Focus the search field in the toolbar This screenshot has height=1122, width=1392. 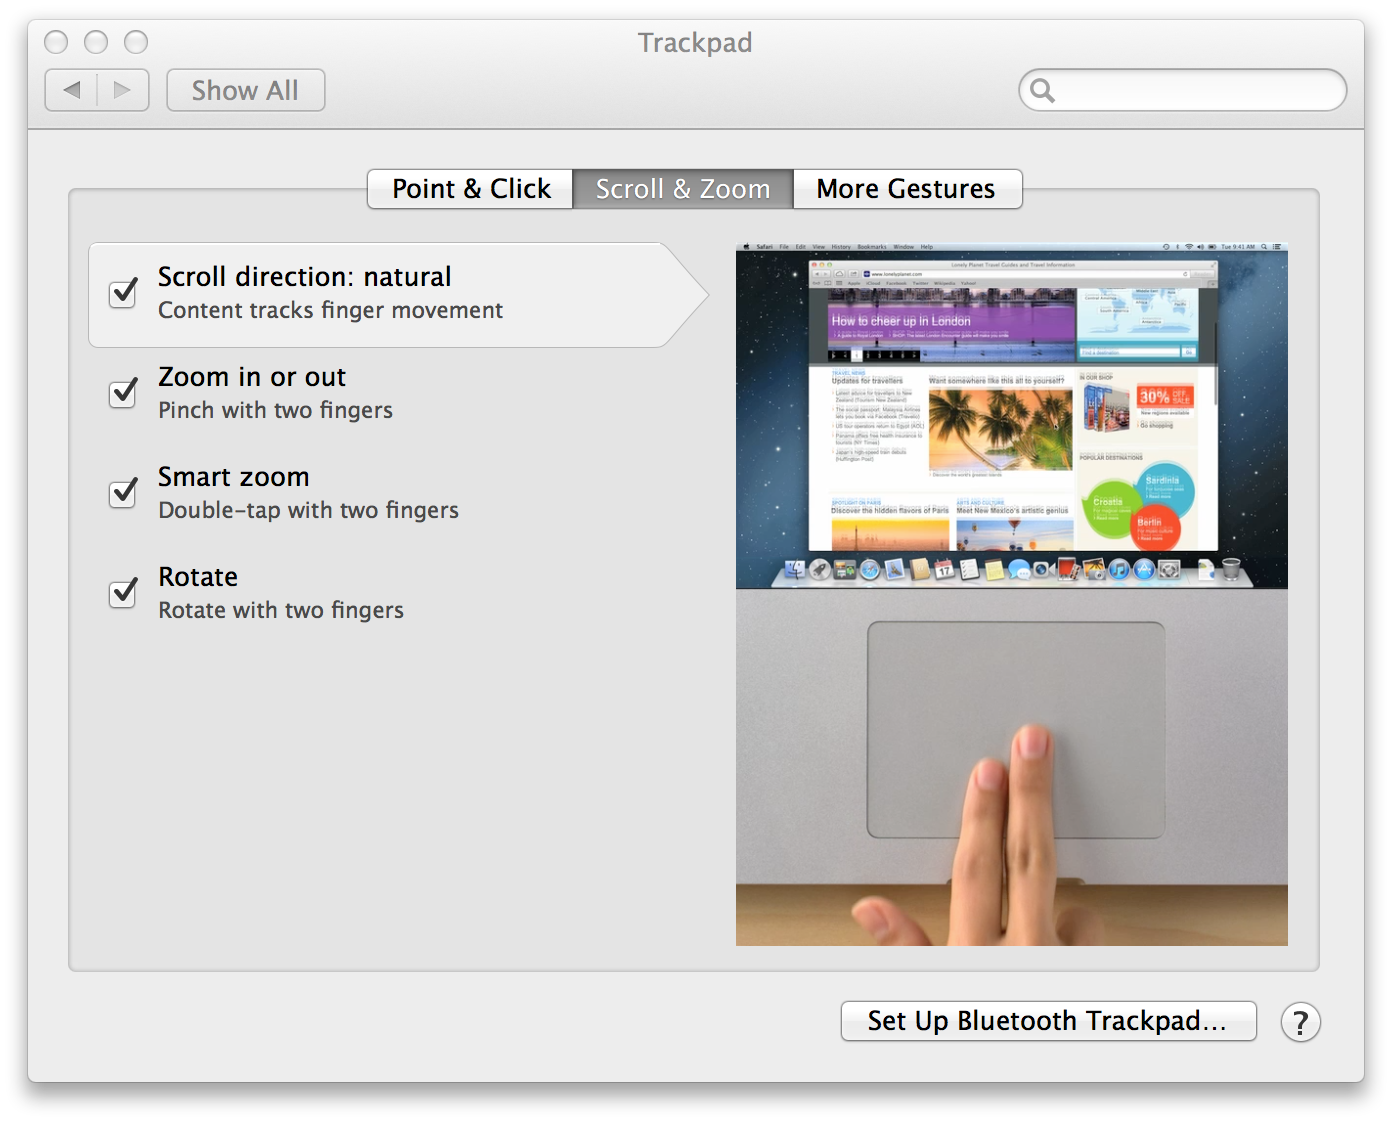[x=1183, y=90]
